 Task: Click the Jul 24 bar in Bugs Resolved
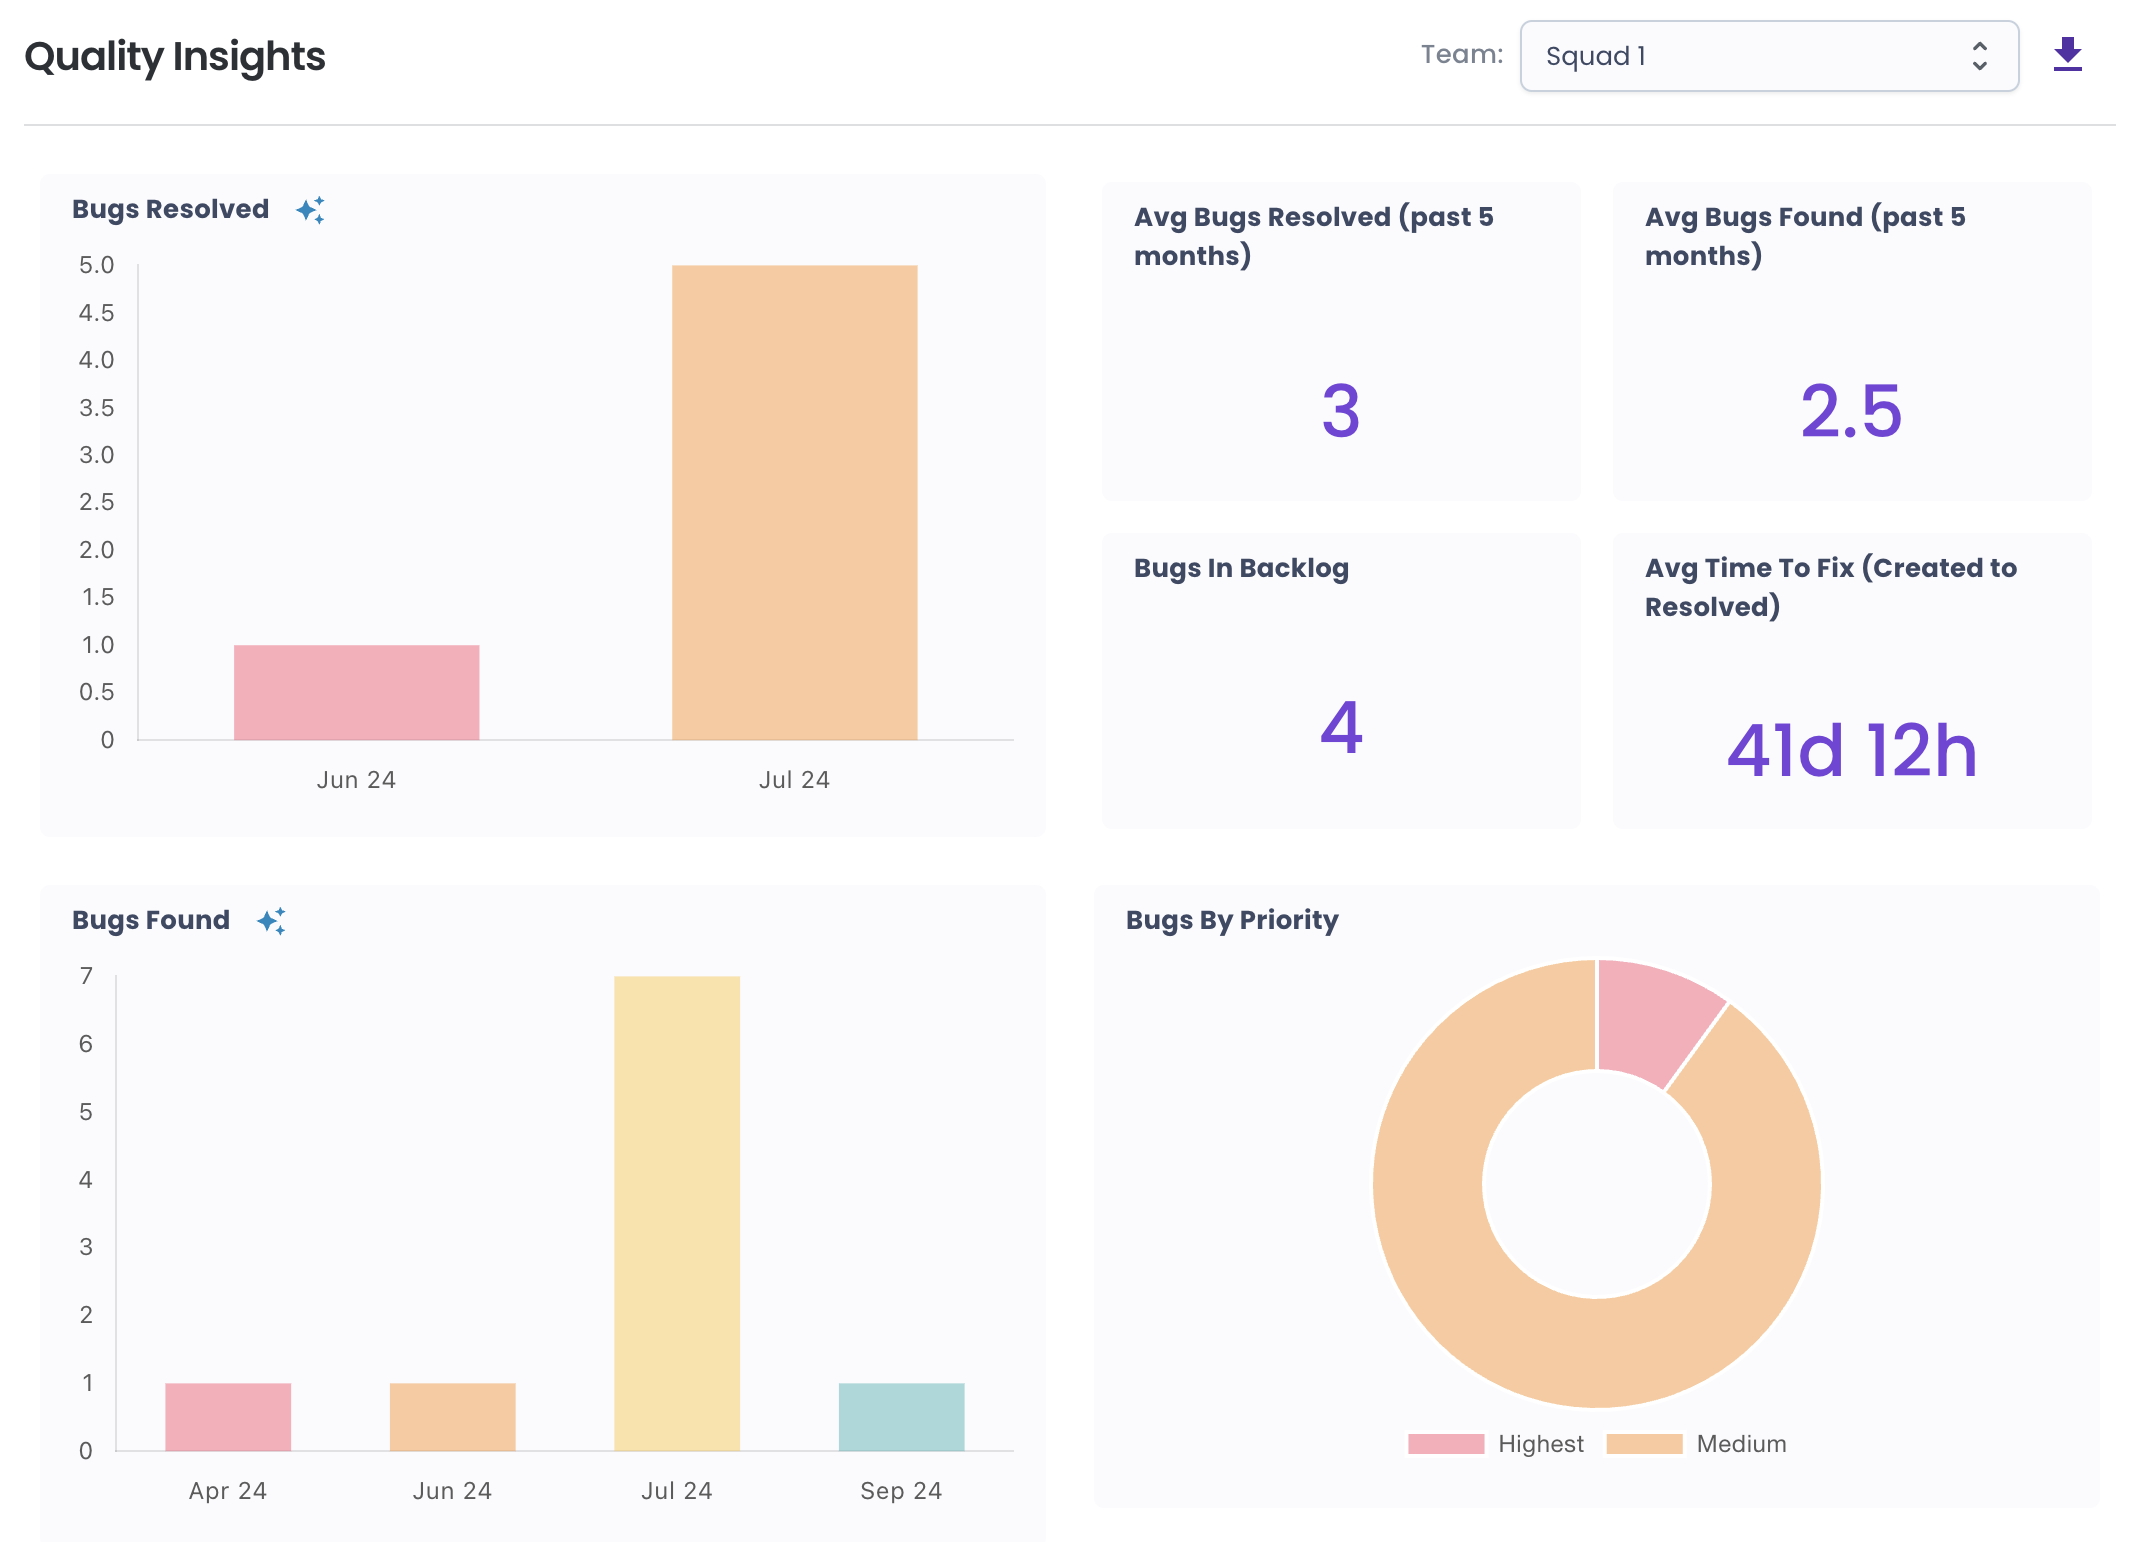794,502
